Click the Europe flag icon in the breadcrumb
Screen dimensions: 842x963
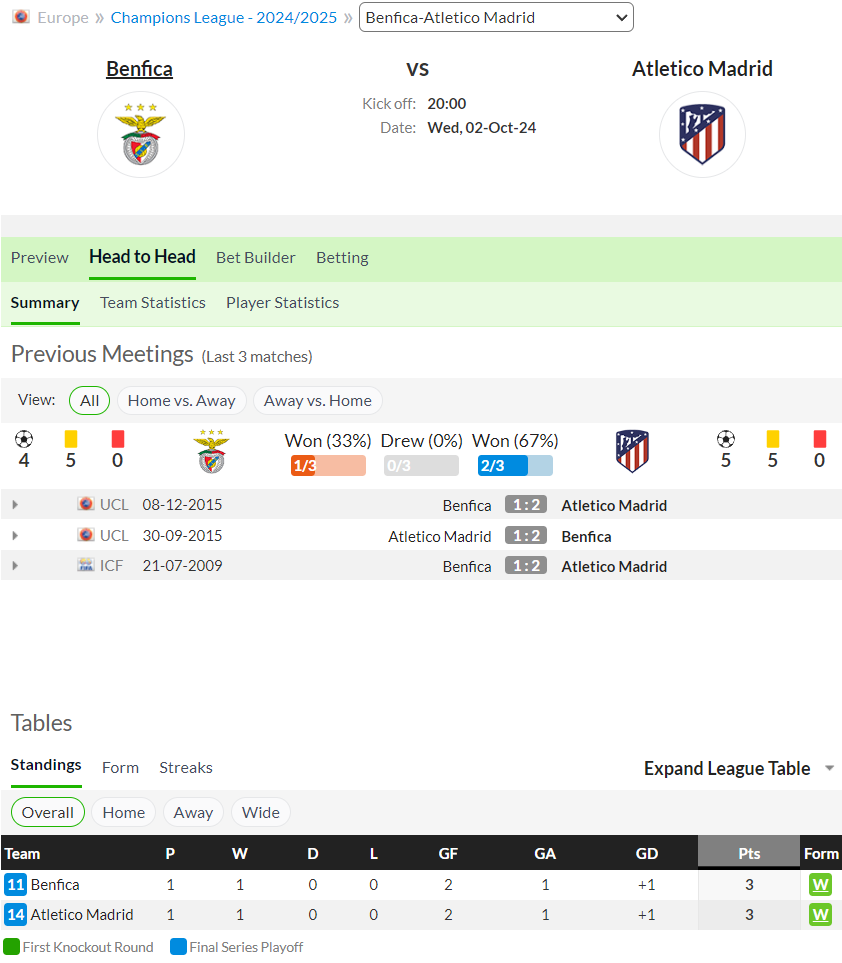pyautogui.click(x=21, y=17)
